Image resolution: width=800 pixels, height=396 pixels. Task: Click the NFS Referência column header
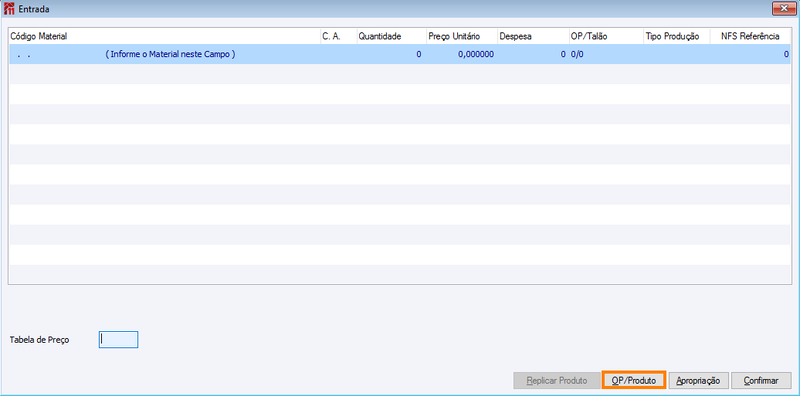[x=751, y=36]
